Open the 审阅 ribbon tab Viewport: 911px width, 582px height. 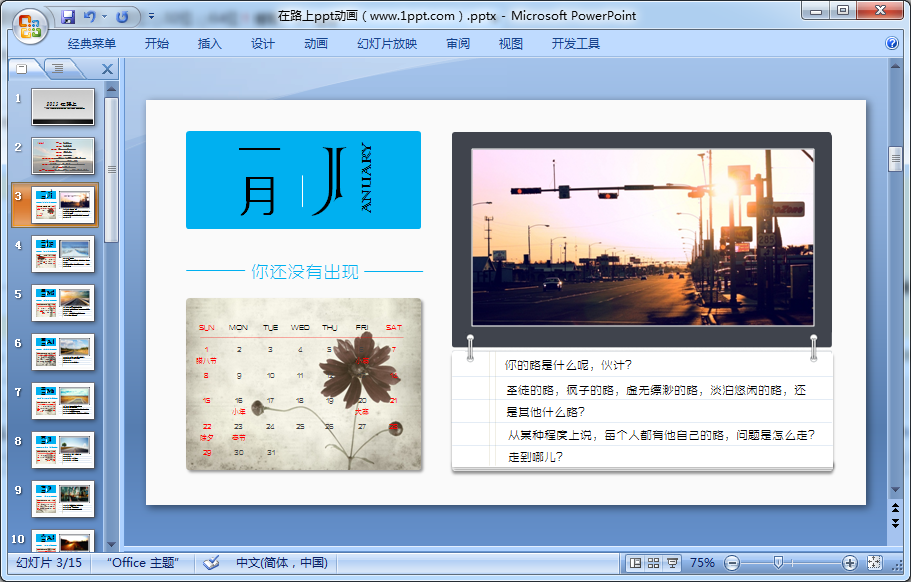tap(458, 44)
